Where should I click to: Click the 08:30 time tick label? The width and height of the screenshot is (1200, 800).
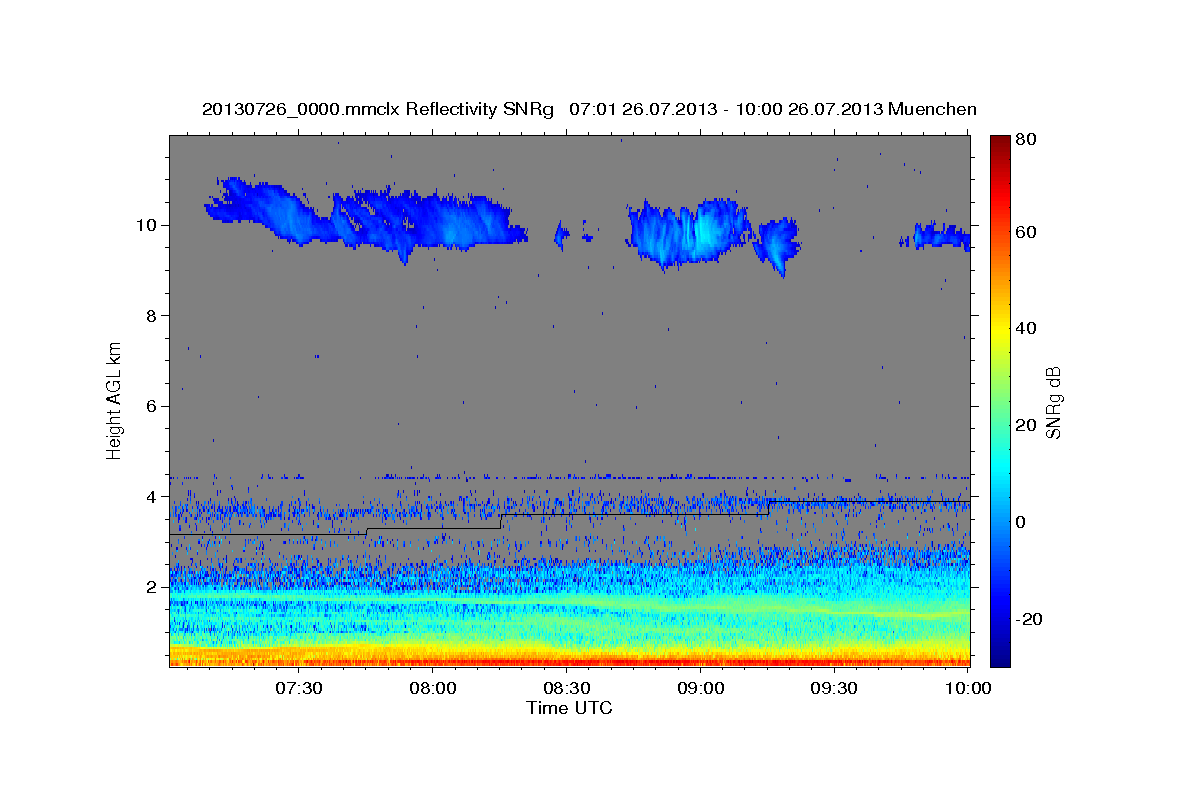click(567, 688)
